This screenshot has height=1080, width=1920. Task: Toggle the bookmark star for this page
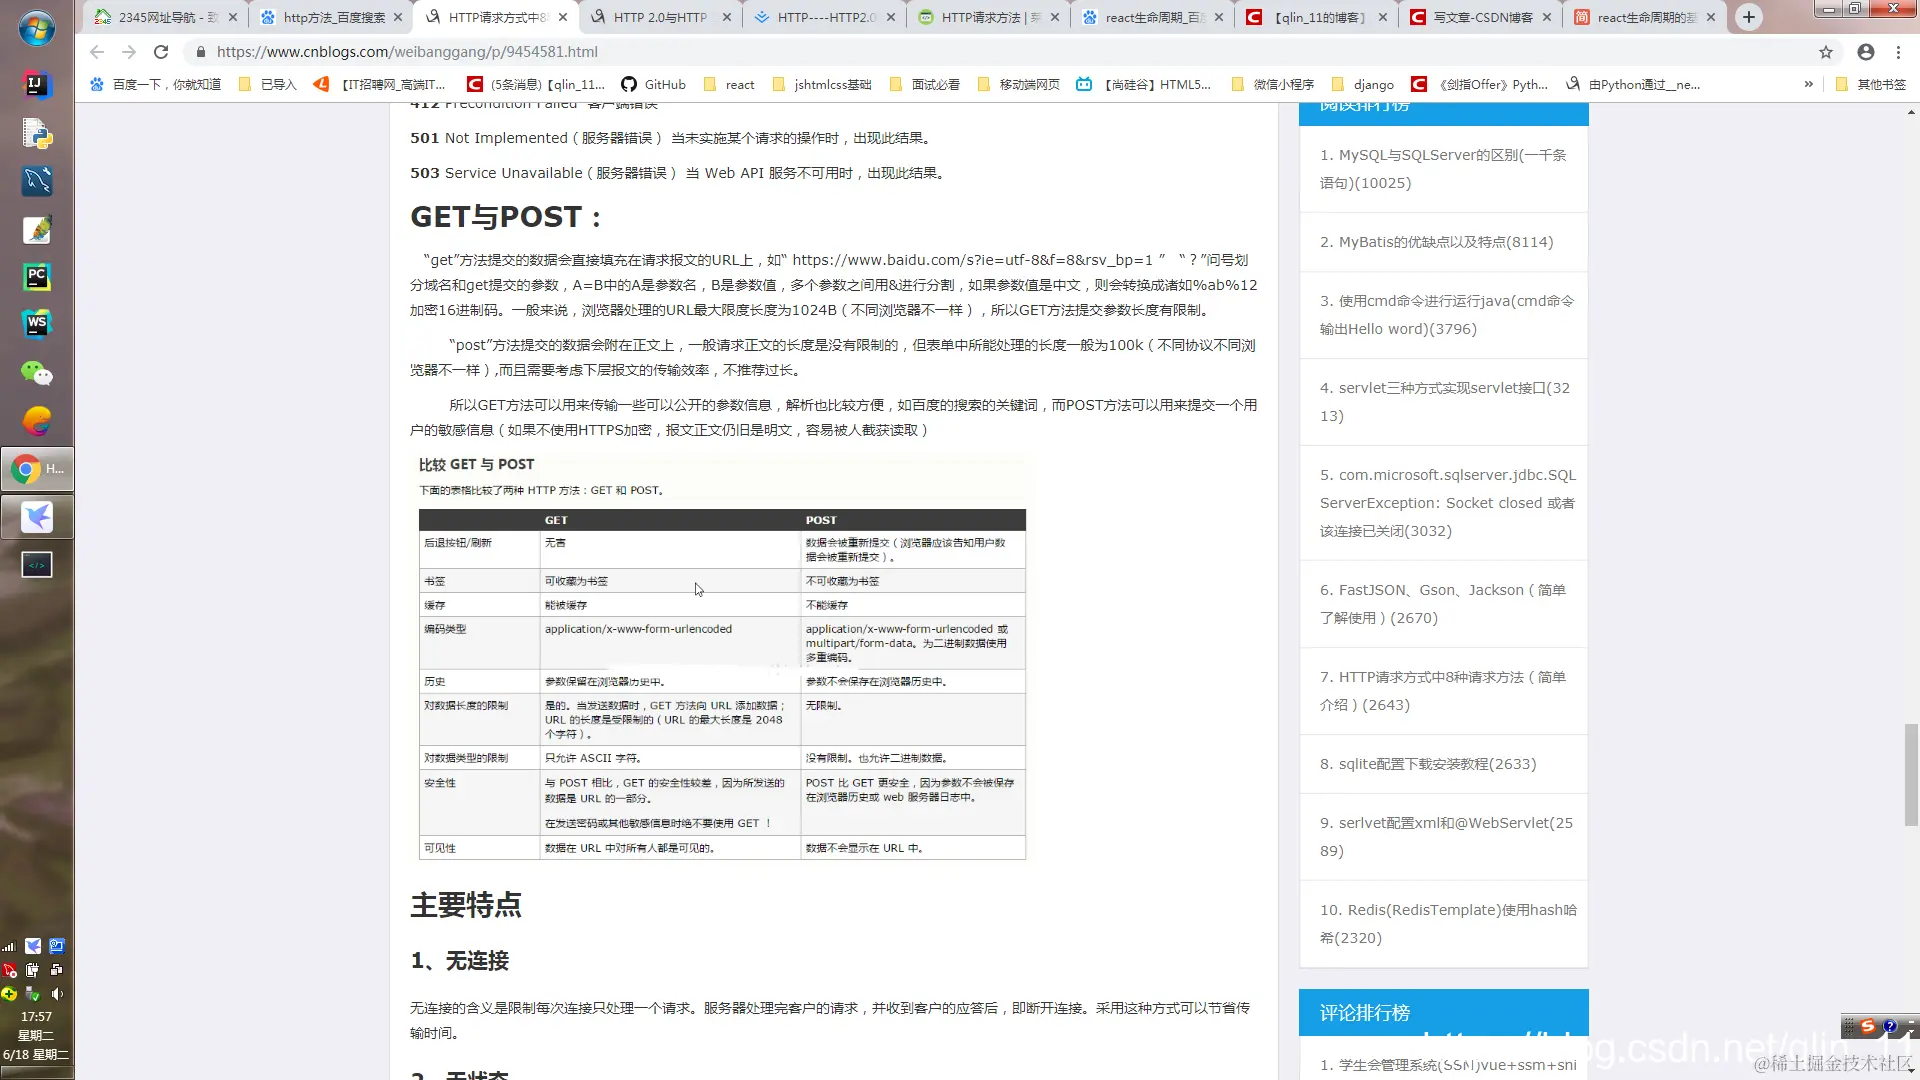pyautogui.click(x=1825, y=52)
